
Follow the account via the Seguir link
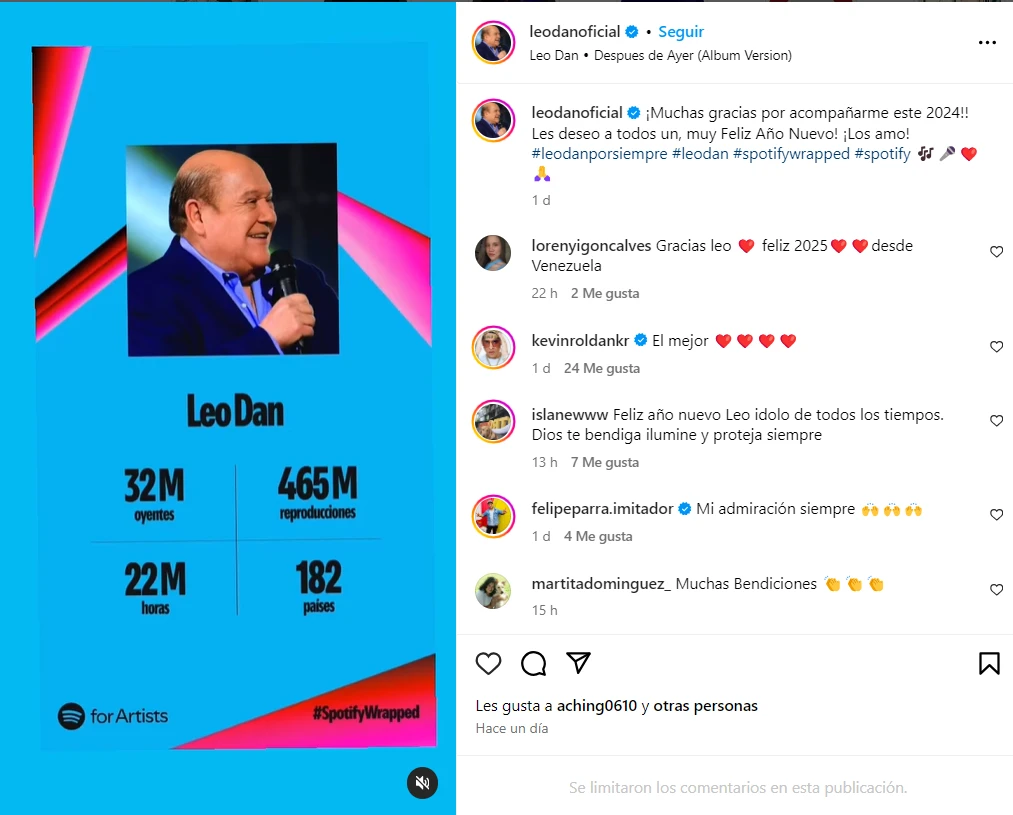pos(681,32)
